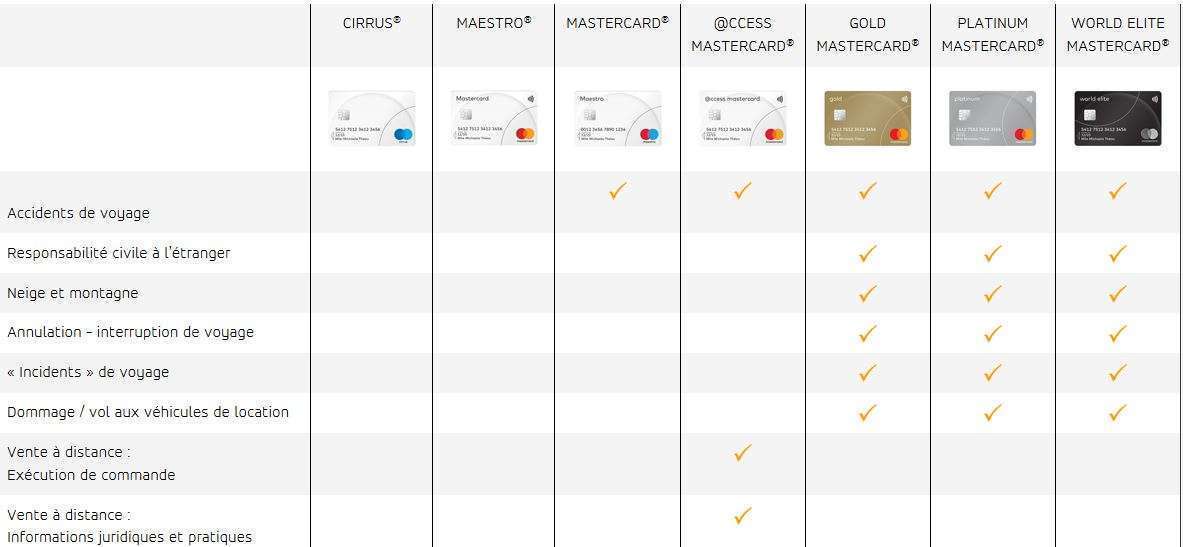Click the Gold Mastercard card image

coord(867,119)
